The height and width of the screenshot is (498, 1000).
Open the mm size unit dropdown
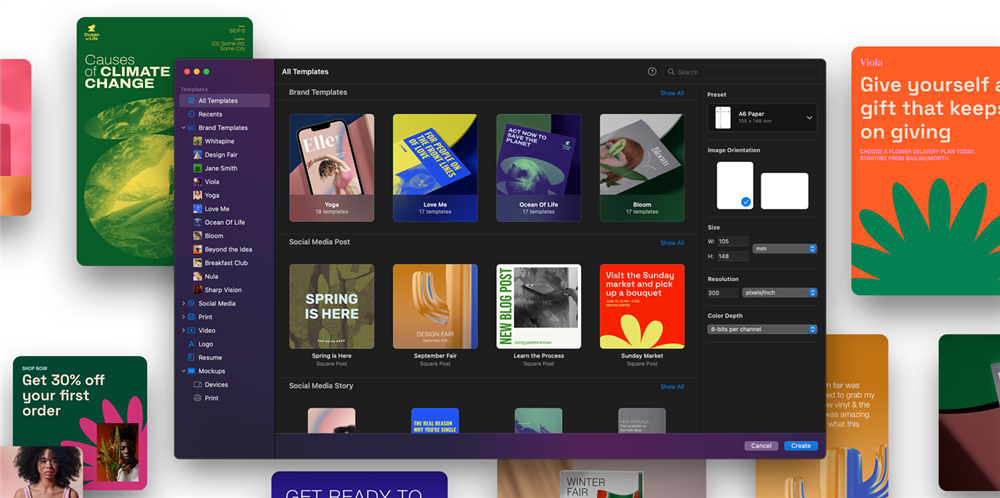[x=784, y=249]
